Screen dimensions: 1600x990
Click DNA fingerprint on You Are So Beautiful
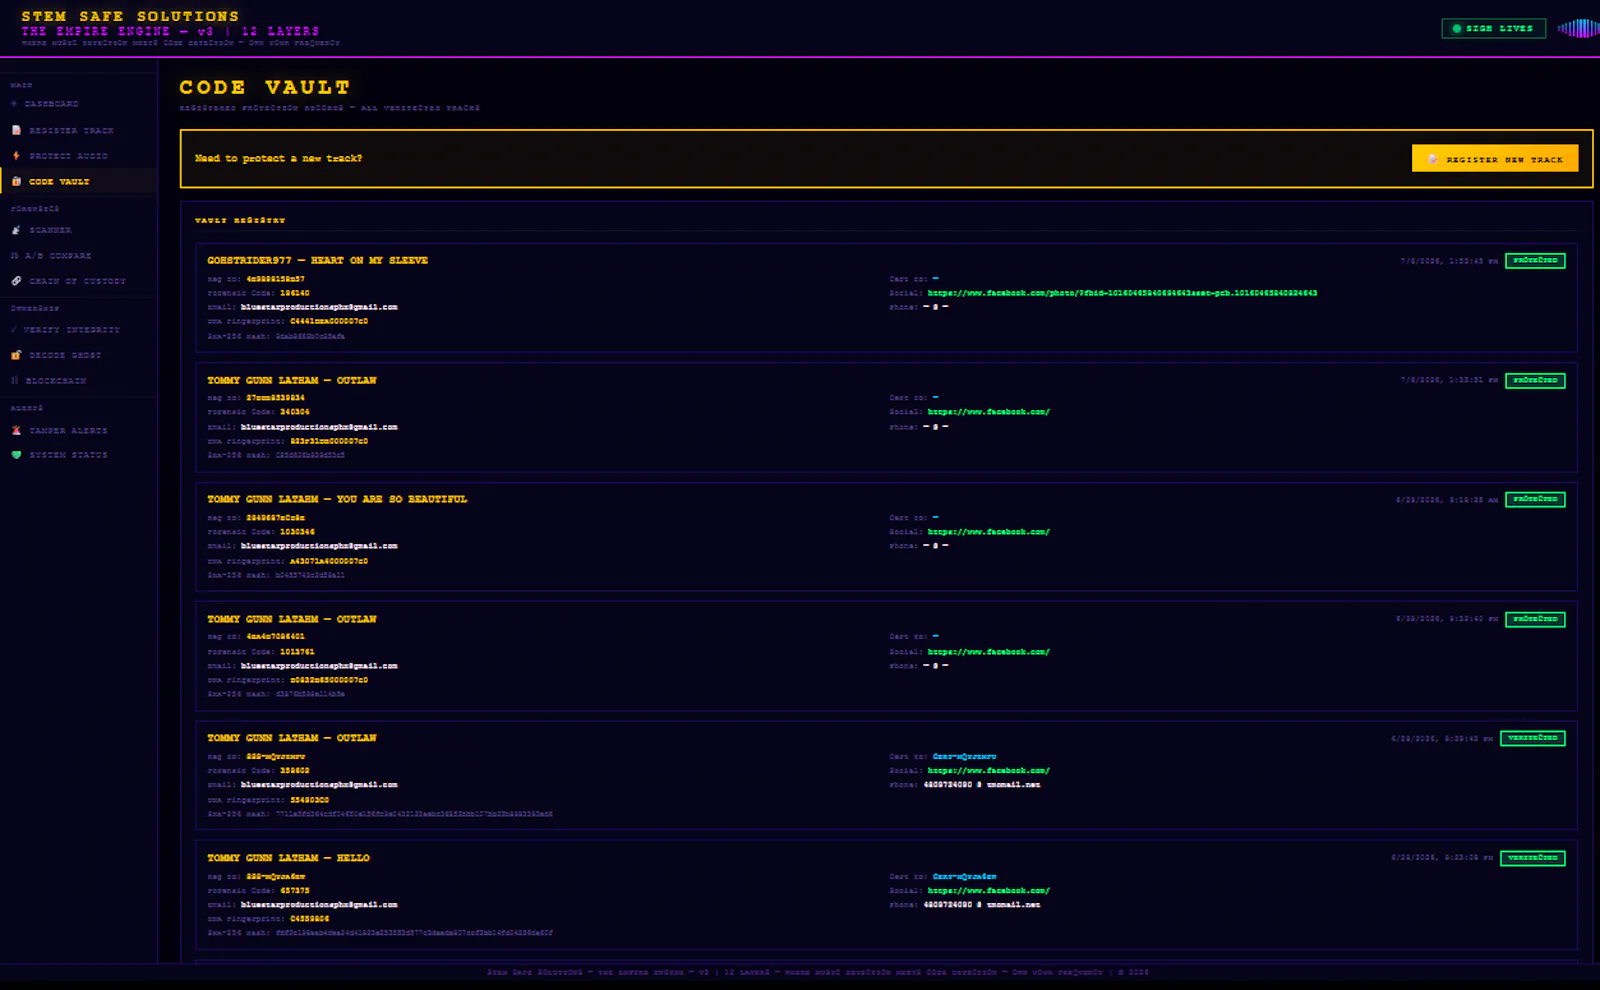point(329,561)
